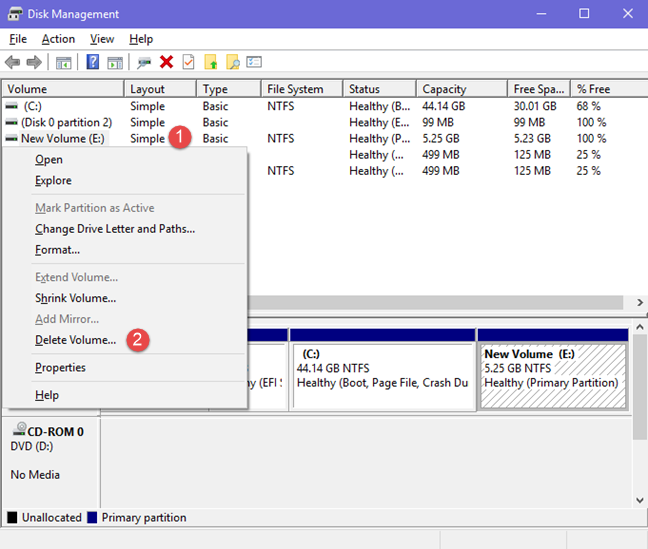Select Change Drive Letter and Paths

126,229
